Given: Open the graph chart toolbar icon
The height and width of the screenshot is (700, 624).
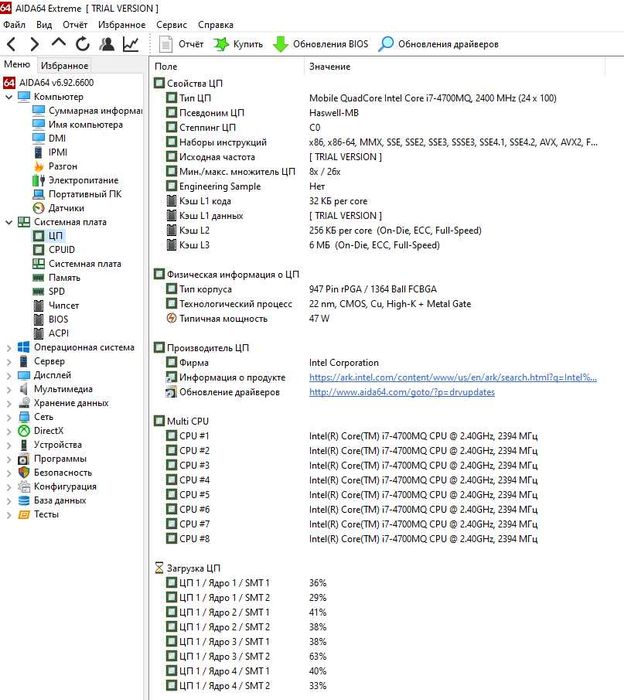Looking at the screenshot, I should 131,44.
